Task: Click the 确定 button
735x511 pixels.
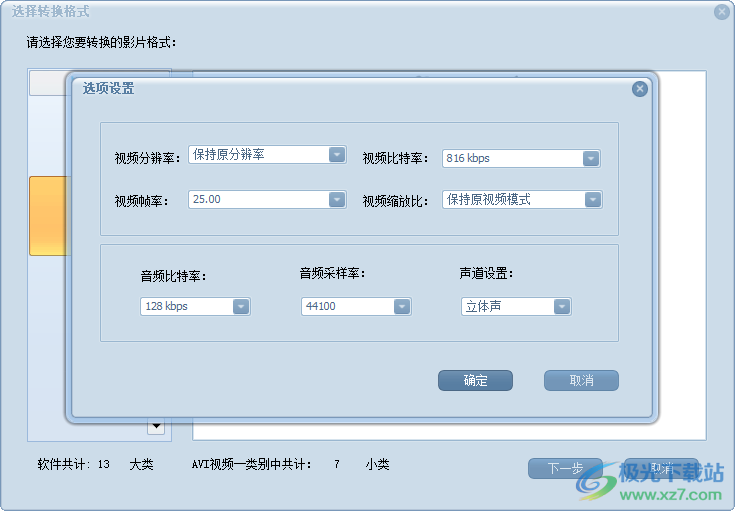Action: coord(475,380)
